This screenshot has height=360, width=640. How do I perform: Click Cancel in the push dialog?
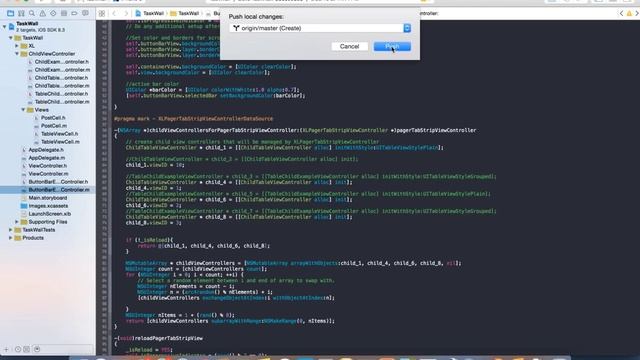click(x=349, y=46)
